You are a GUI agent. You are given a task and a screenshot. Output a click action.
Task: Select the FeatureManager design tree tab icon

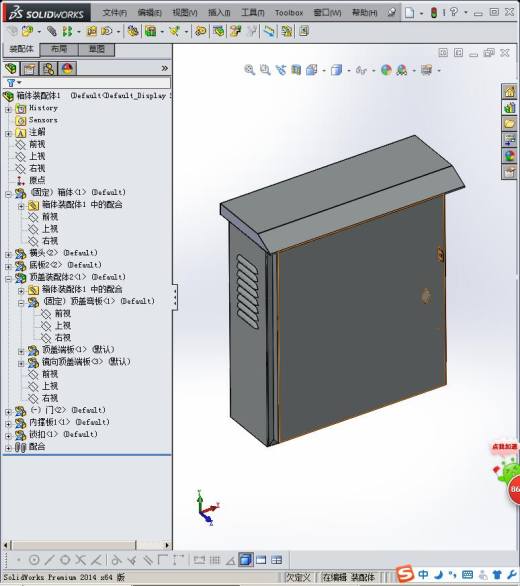click(x=11, y=69)
